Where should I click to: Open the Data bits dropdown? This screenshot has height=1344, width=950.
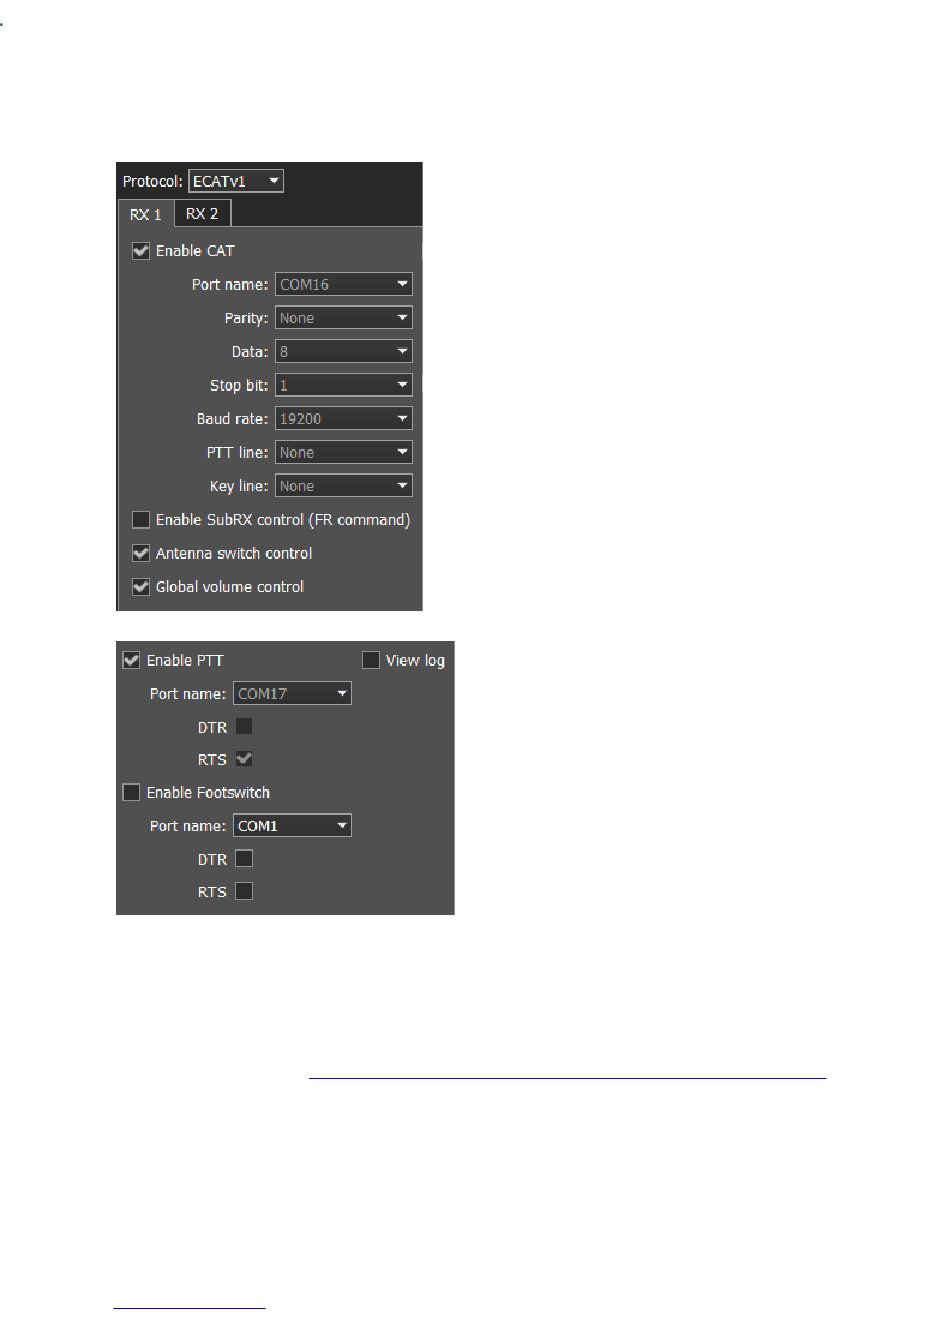(x=344, y=352)
